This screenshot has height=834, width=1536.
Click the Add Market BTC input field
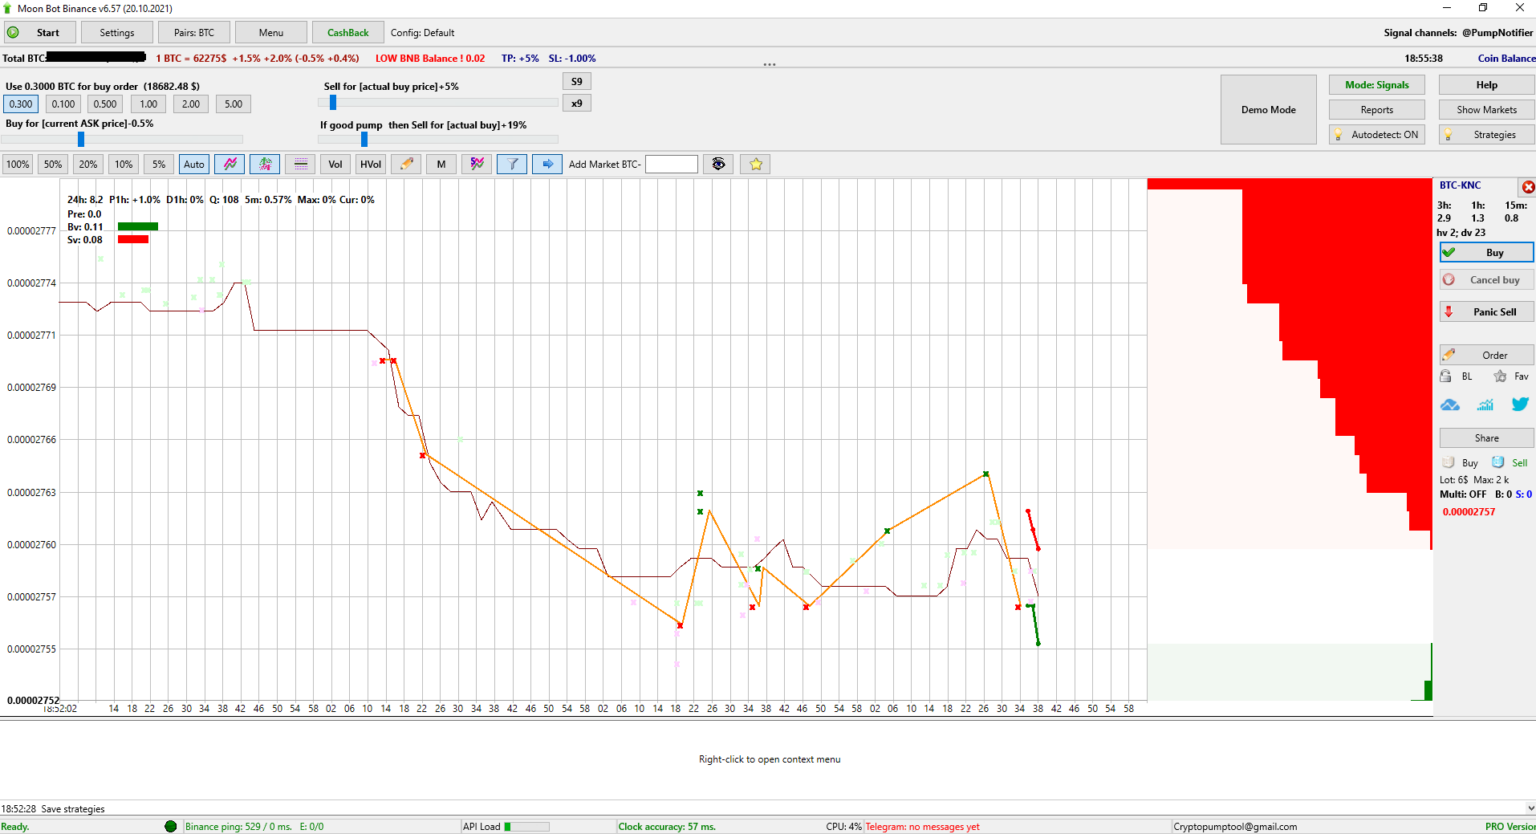pyautogui.click(x=671, y=164)
